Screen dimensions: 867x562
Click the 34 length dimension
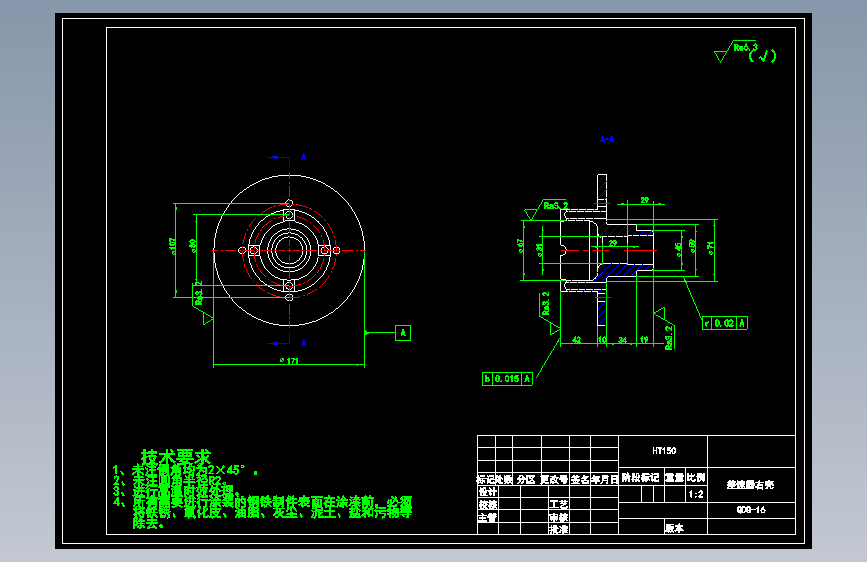623,340
